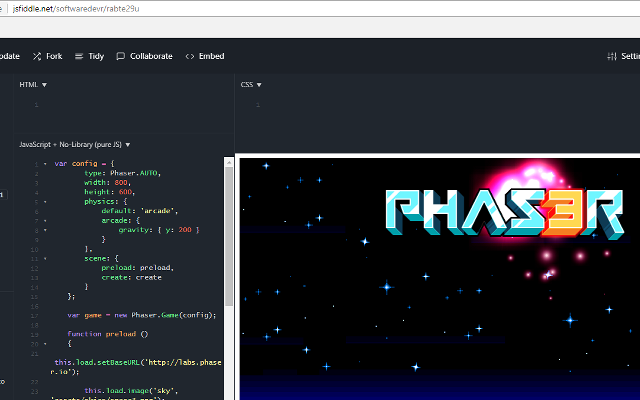Click the Embed code brackets icon
Image resolution: width=640 pixels, height=400 pixels.
coord(190,56)
